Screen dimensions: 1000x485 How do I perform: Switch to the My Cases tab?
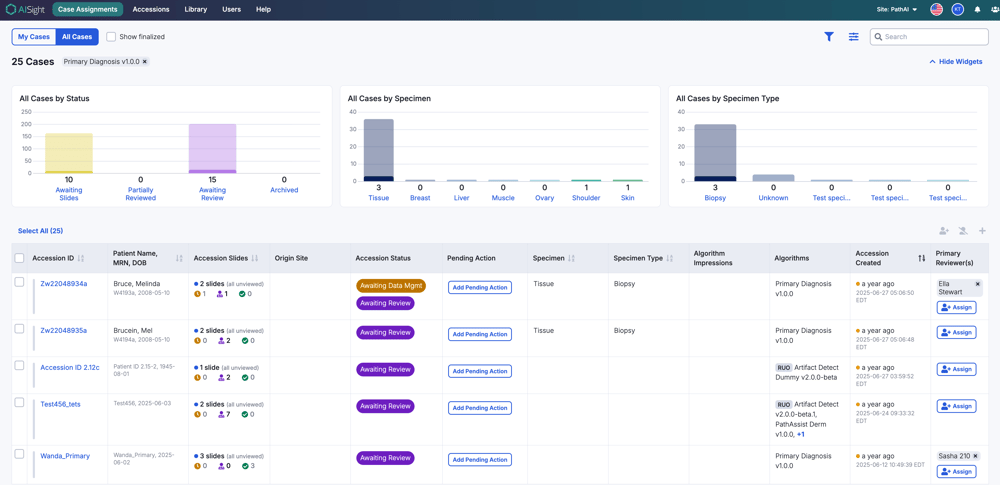34,37
